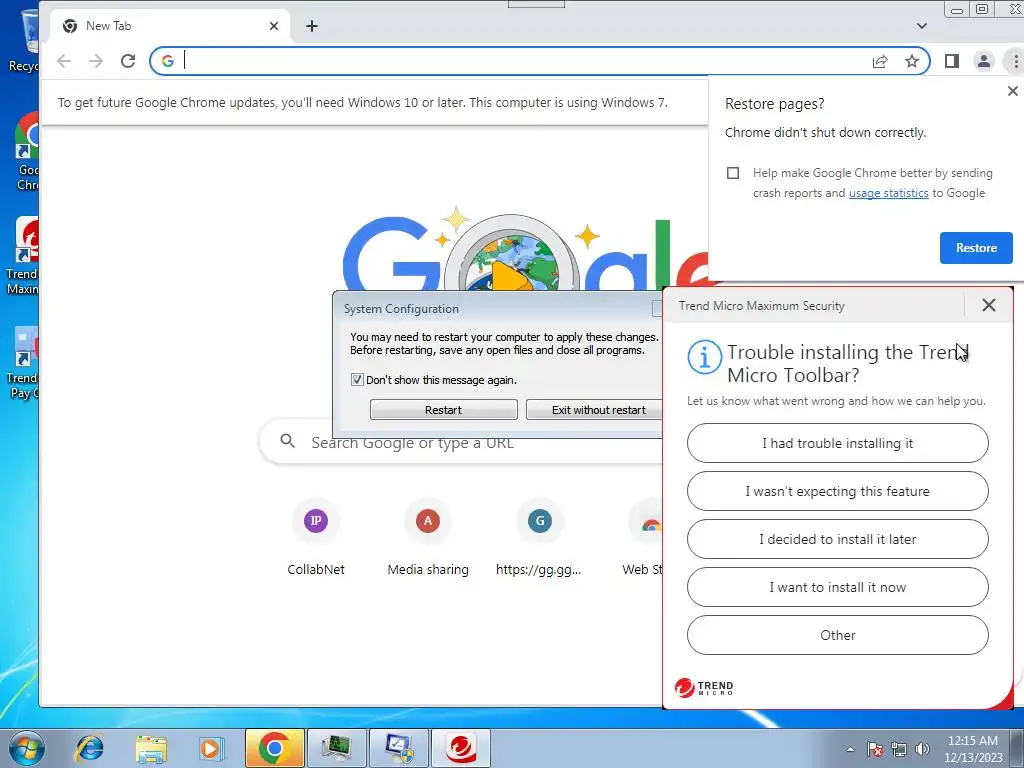Viewport: 1024px width, 768px height.
Task: Open Trend Micro taskbar button
Action: point(461,748)
